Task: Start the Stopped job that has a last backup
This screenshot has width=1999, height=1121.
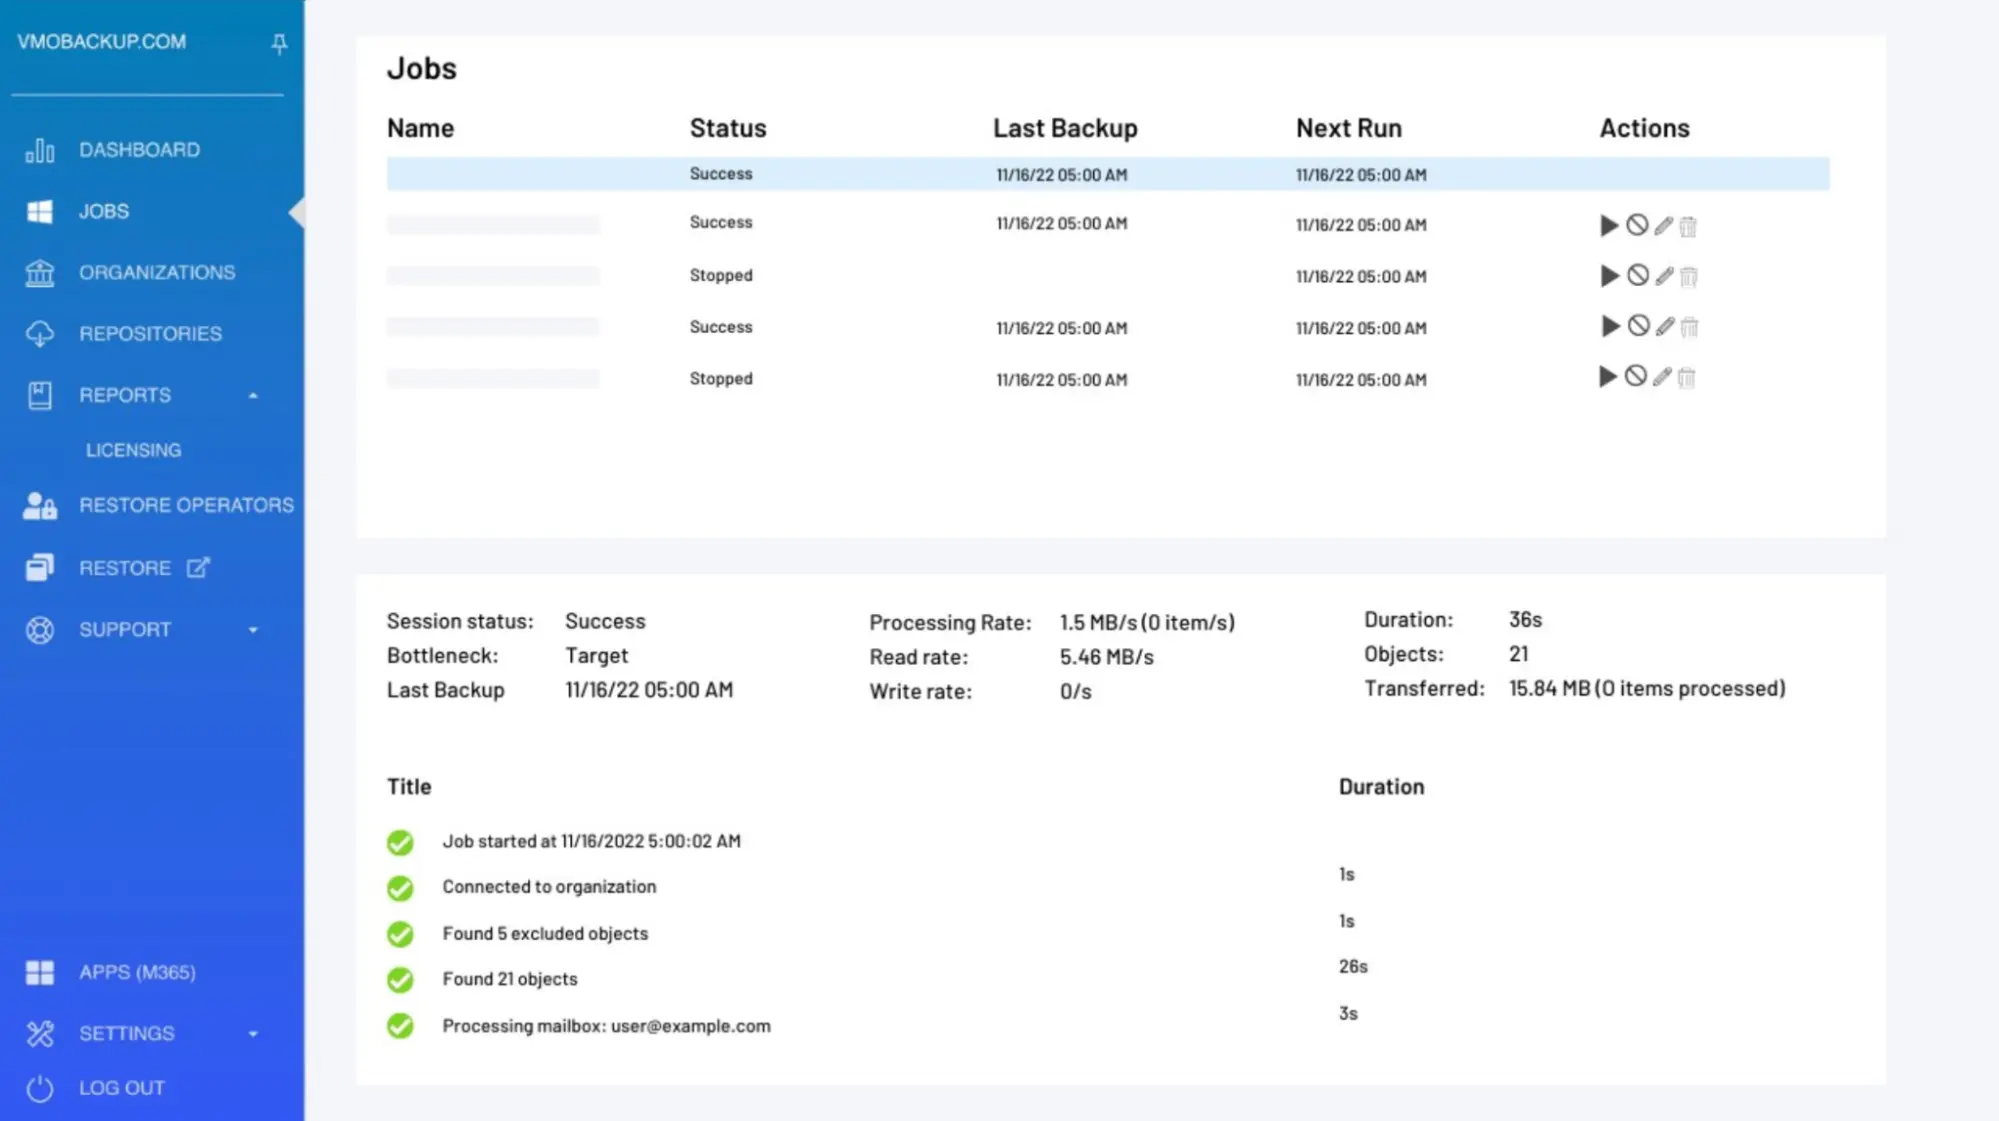Action: [1607, 377]
